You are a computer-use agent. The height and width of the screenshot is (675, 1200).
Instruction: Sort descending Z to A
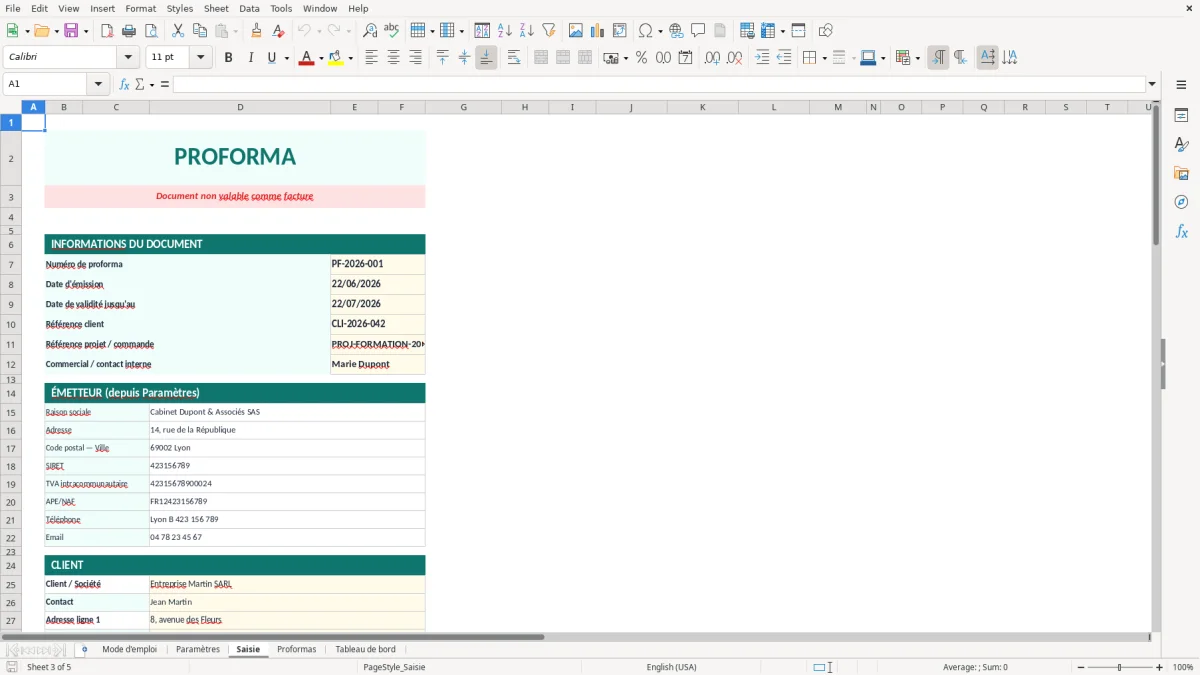(x=527, y=31)
